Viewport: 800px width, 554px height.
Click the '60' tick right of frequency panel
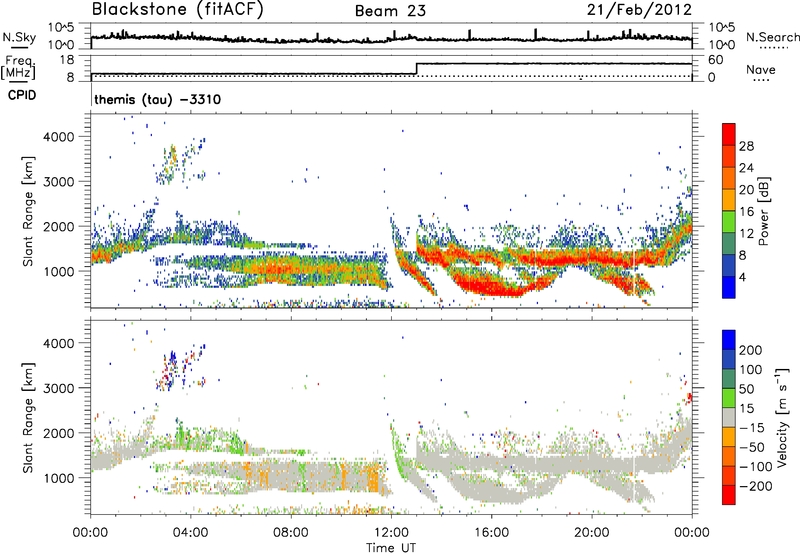point(715,60)
